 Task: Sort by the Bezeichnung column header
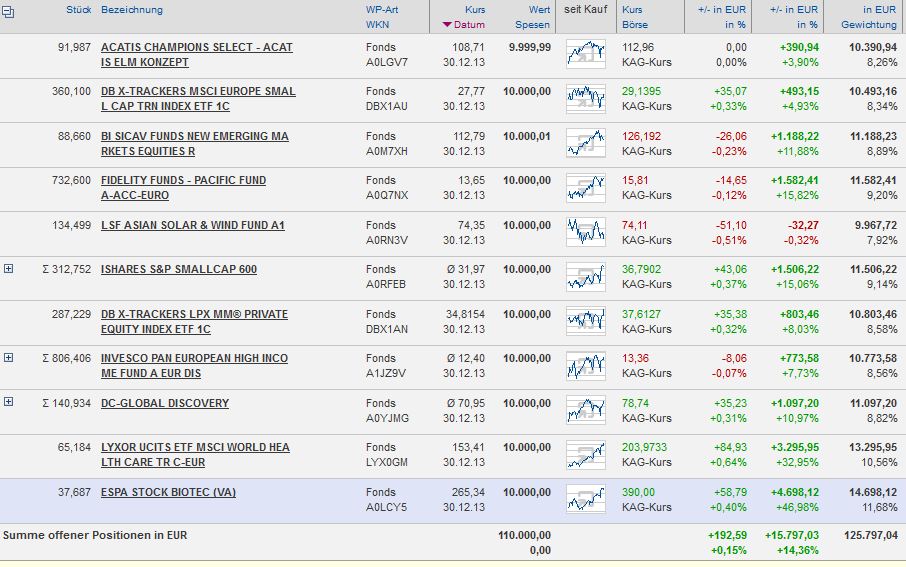point(132,10)
